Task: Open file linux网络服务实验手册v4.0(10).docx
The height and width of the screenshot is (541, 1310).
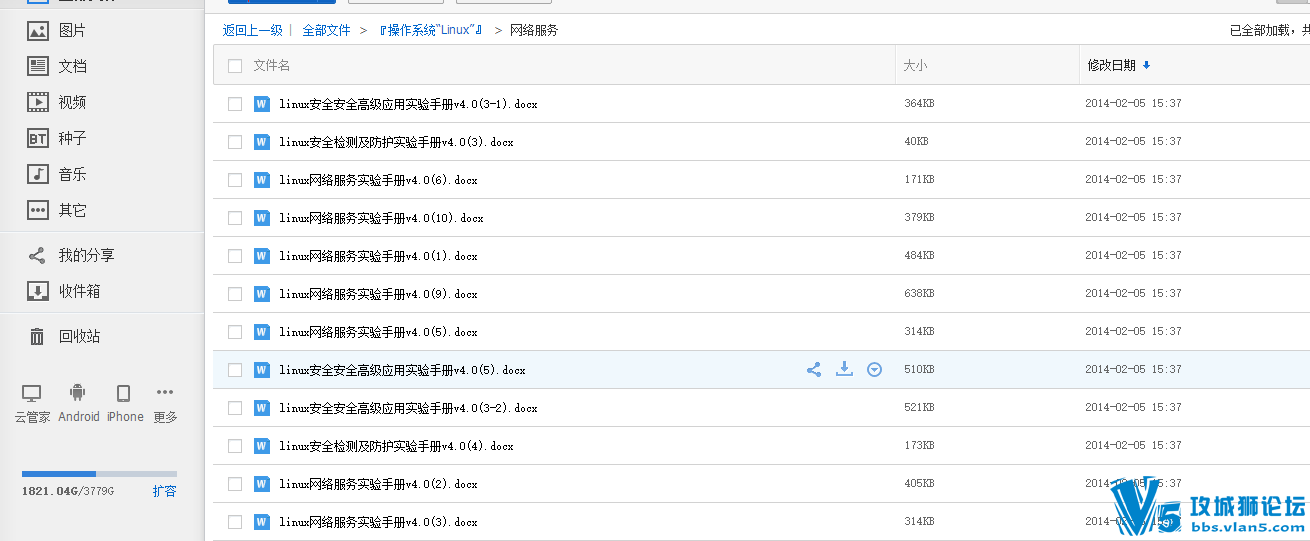Action: (x=381, y=218)
